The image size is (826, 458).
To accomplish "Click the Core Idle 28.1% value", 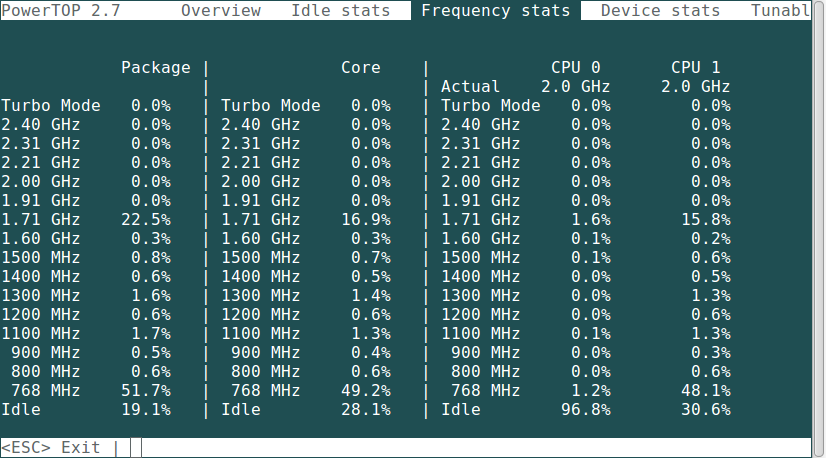I will [x=366, y=410].
